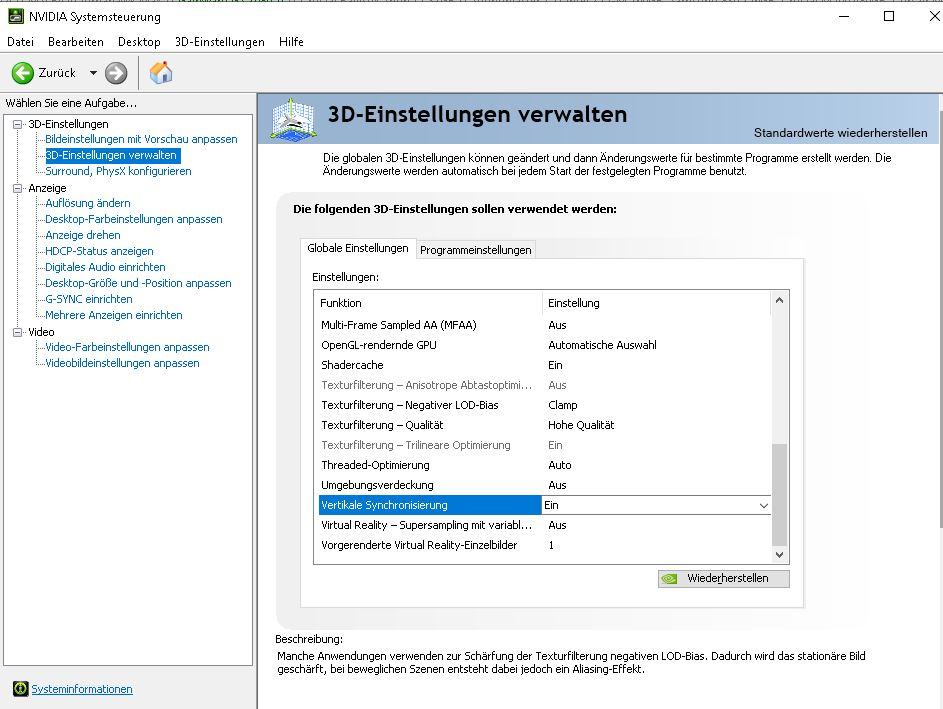Screen dimensions: 943x709
Task: Click the 3D settings header graphic
Action: tap(293, 119)
